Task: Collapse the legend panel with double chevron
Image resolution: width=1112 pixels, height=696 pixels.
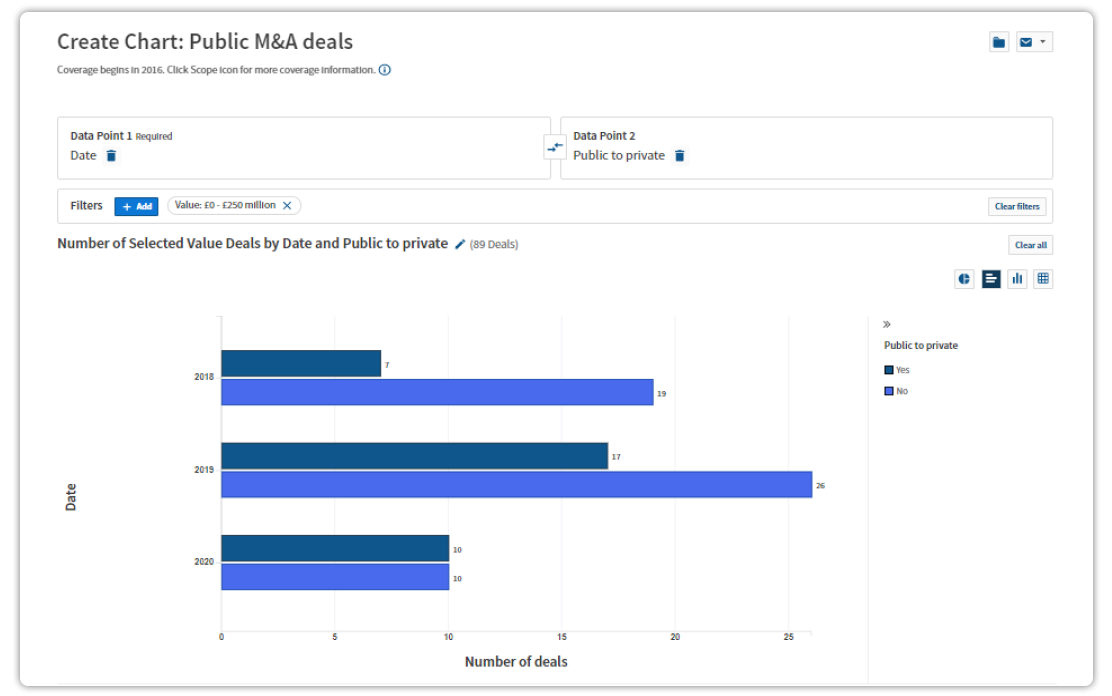Action: 887,324
